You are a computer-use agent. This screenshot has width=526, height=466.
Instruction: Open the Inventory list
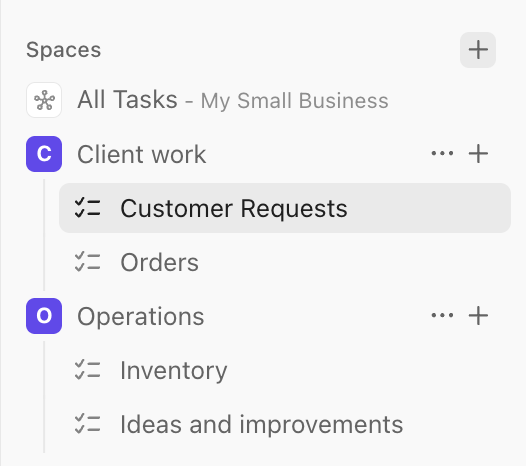click(285, 370)
